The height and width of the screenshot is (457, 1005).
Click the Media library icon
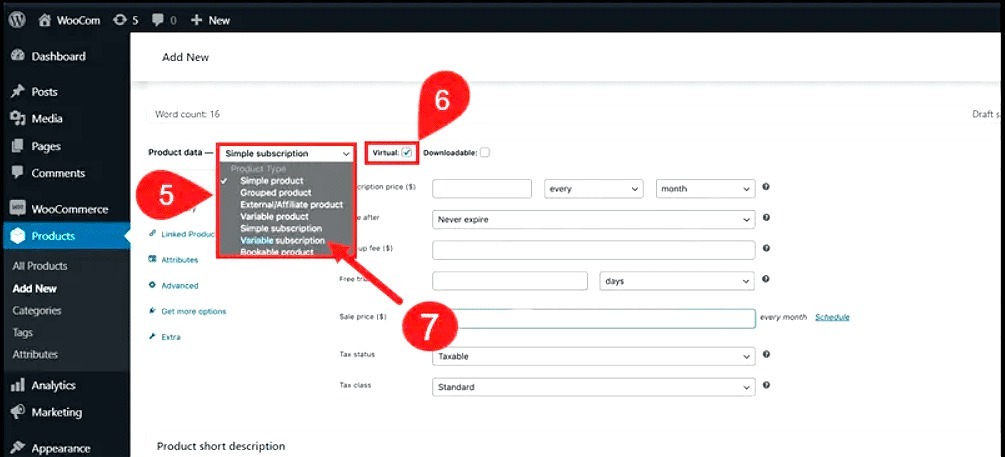click(18, 119)
